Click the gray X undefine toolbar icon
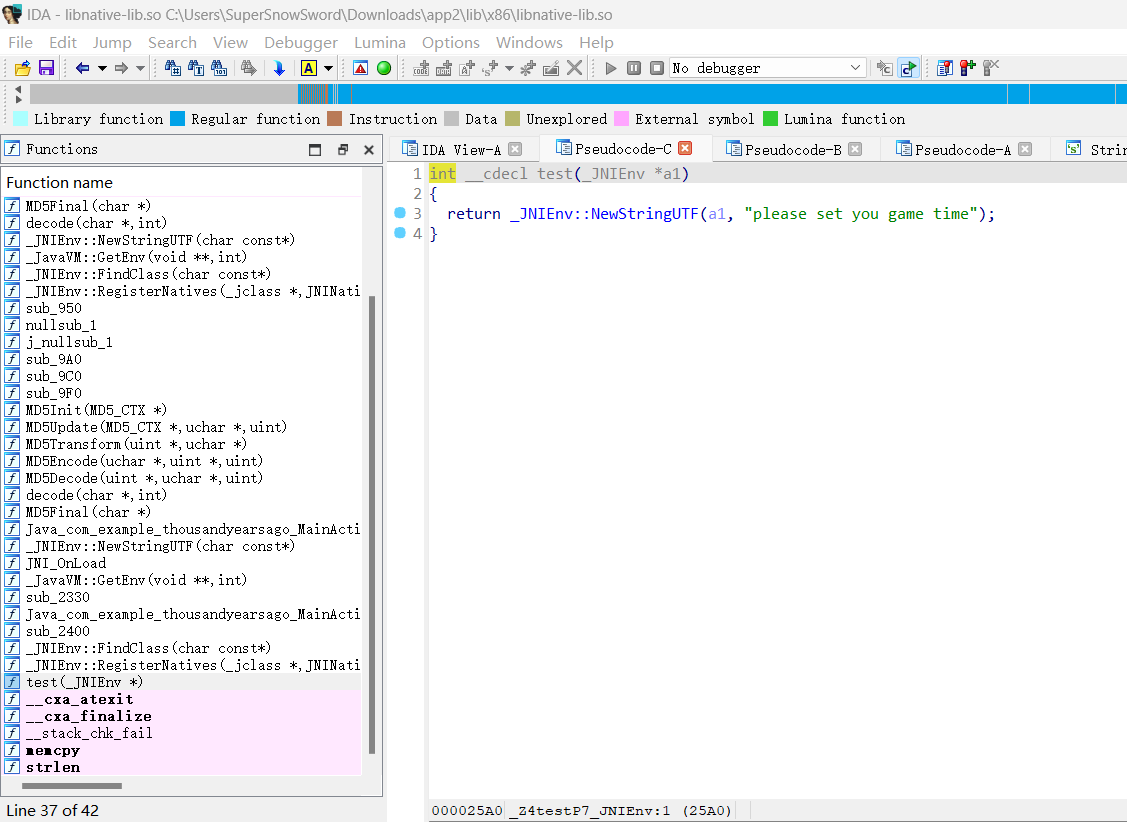 click(574, 68)
